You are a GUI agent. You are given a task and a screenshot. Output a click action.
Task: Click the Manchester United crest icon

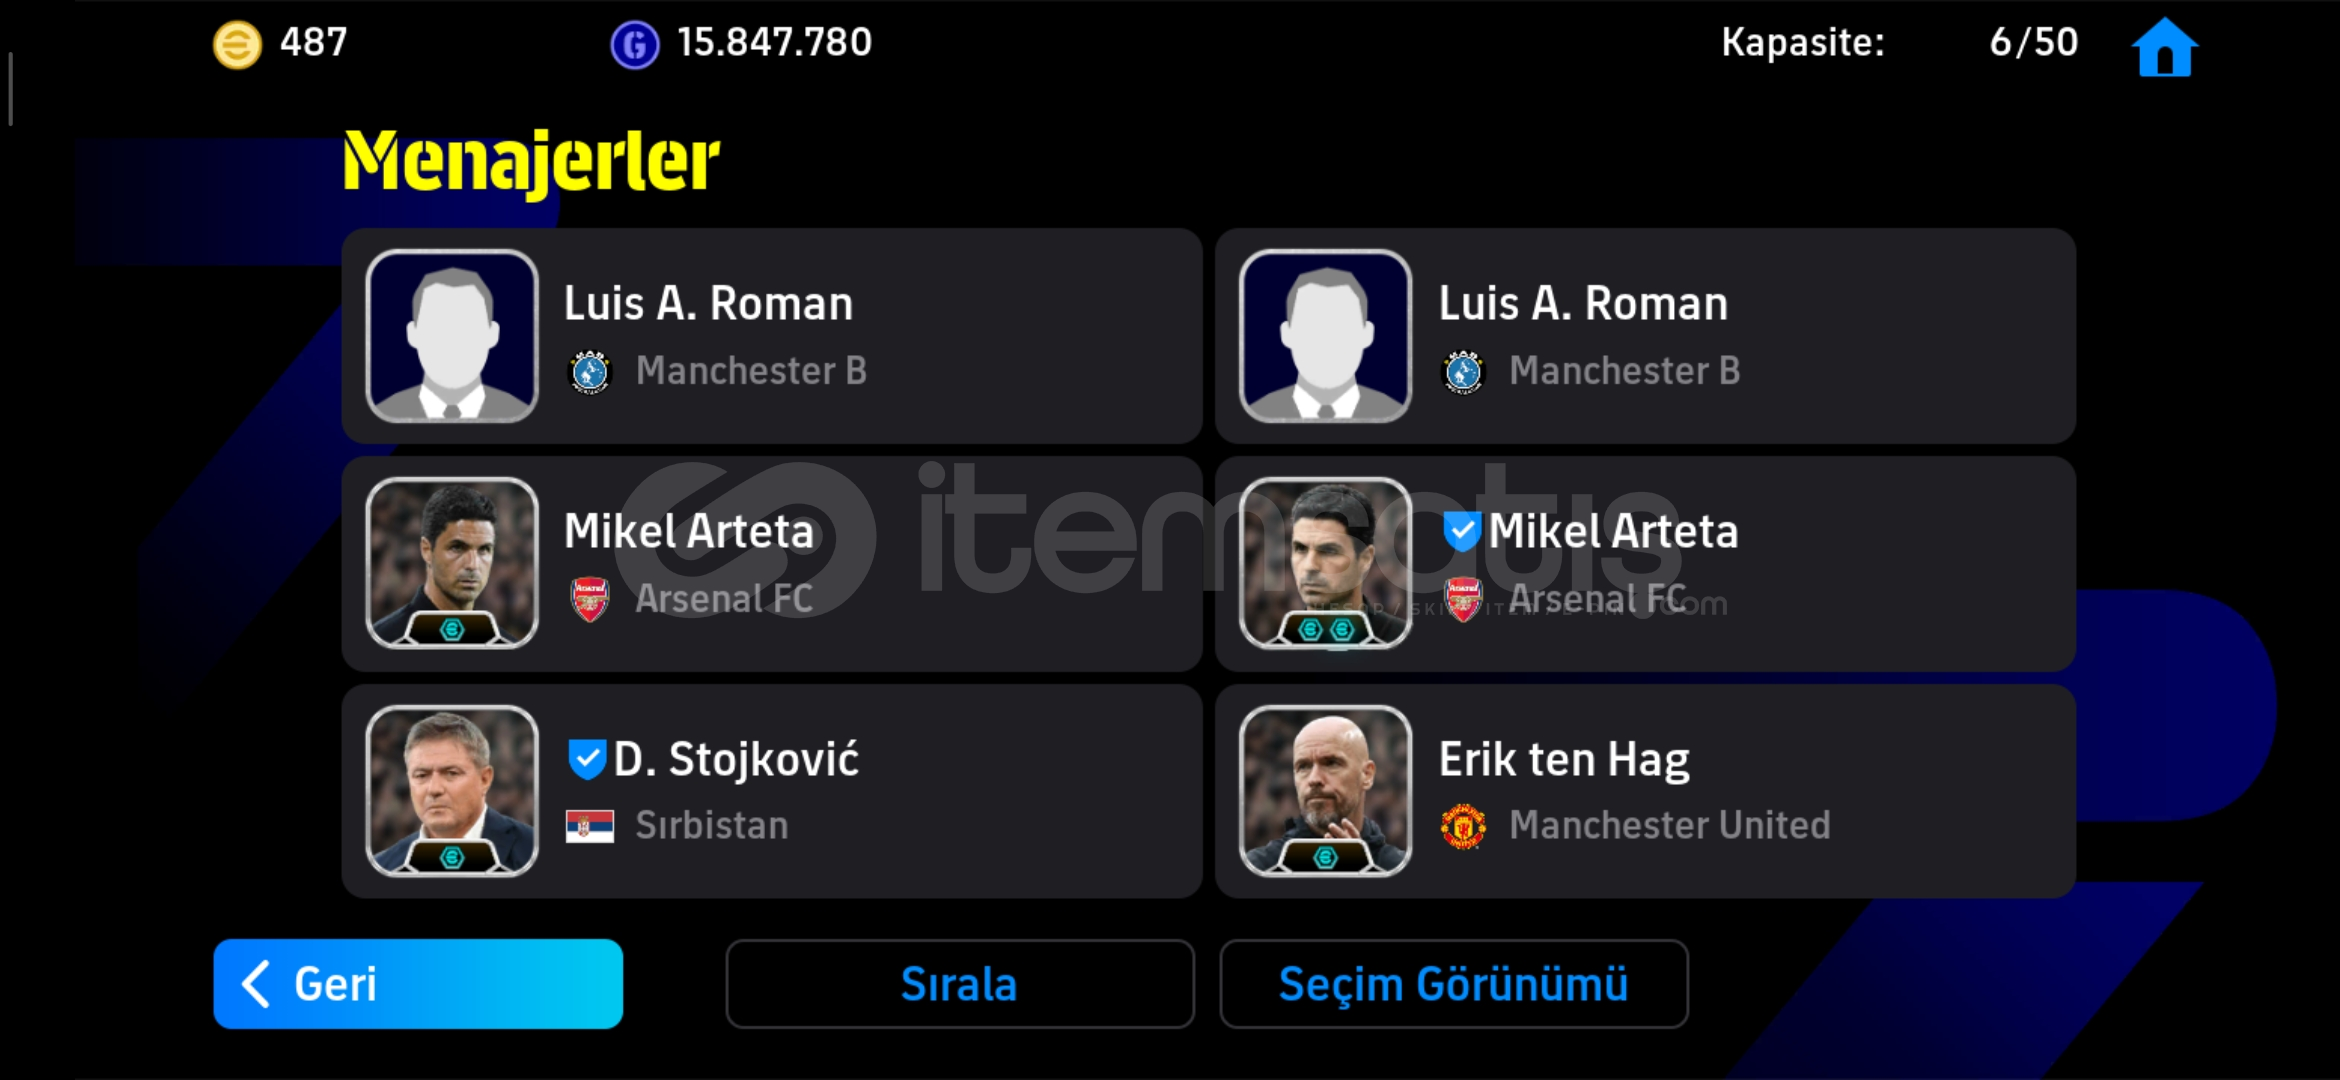coord(1463,826)
